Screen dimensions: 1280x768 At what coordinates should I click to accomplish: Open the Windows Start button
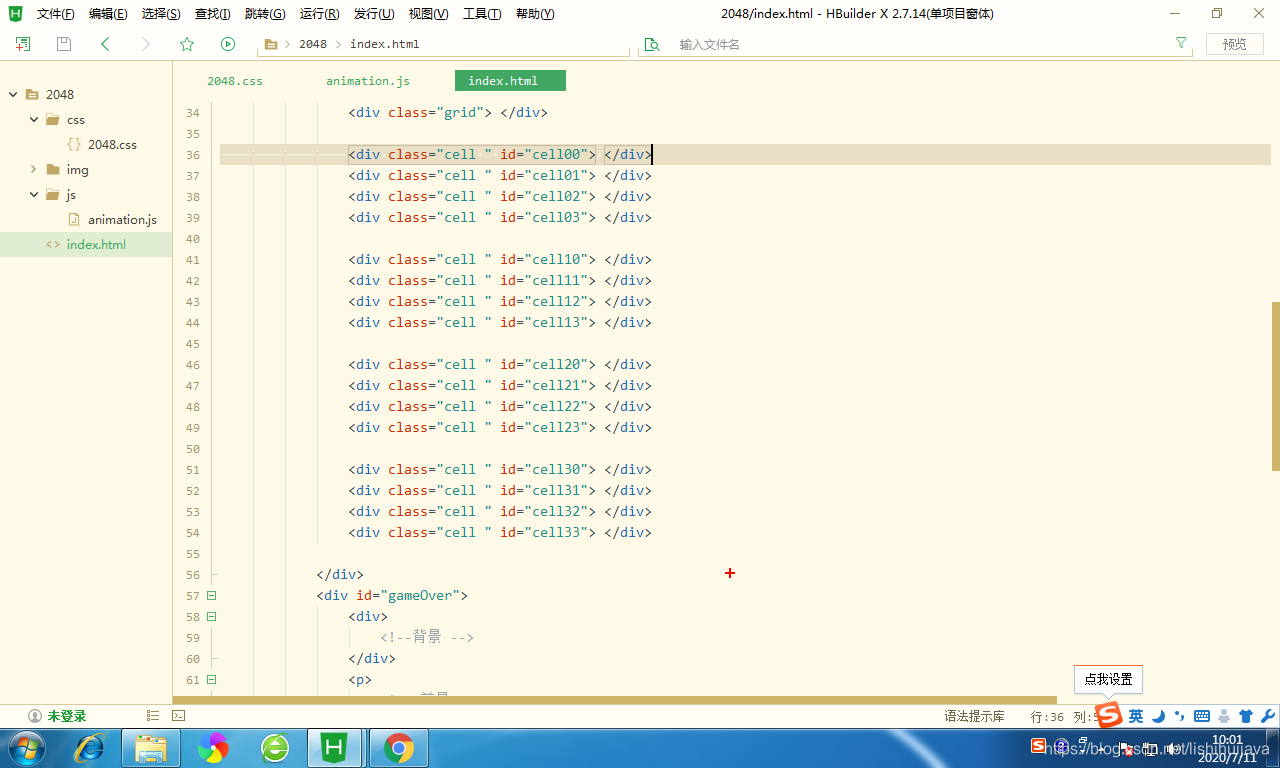coord(27,748)
